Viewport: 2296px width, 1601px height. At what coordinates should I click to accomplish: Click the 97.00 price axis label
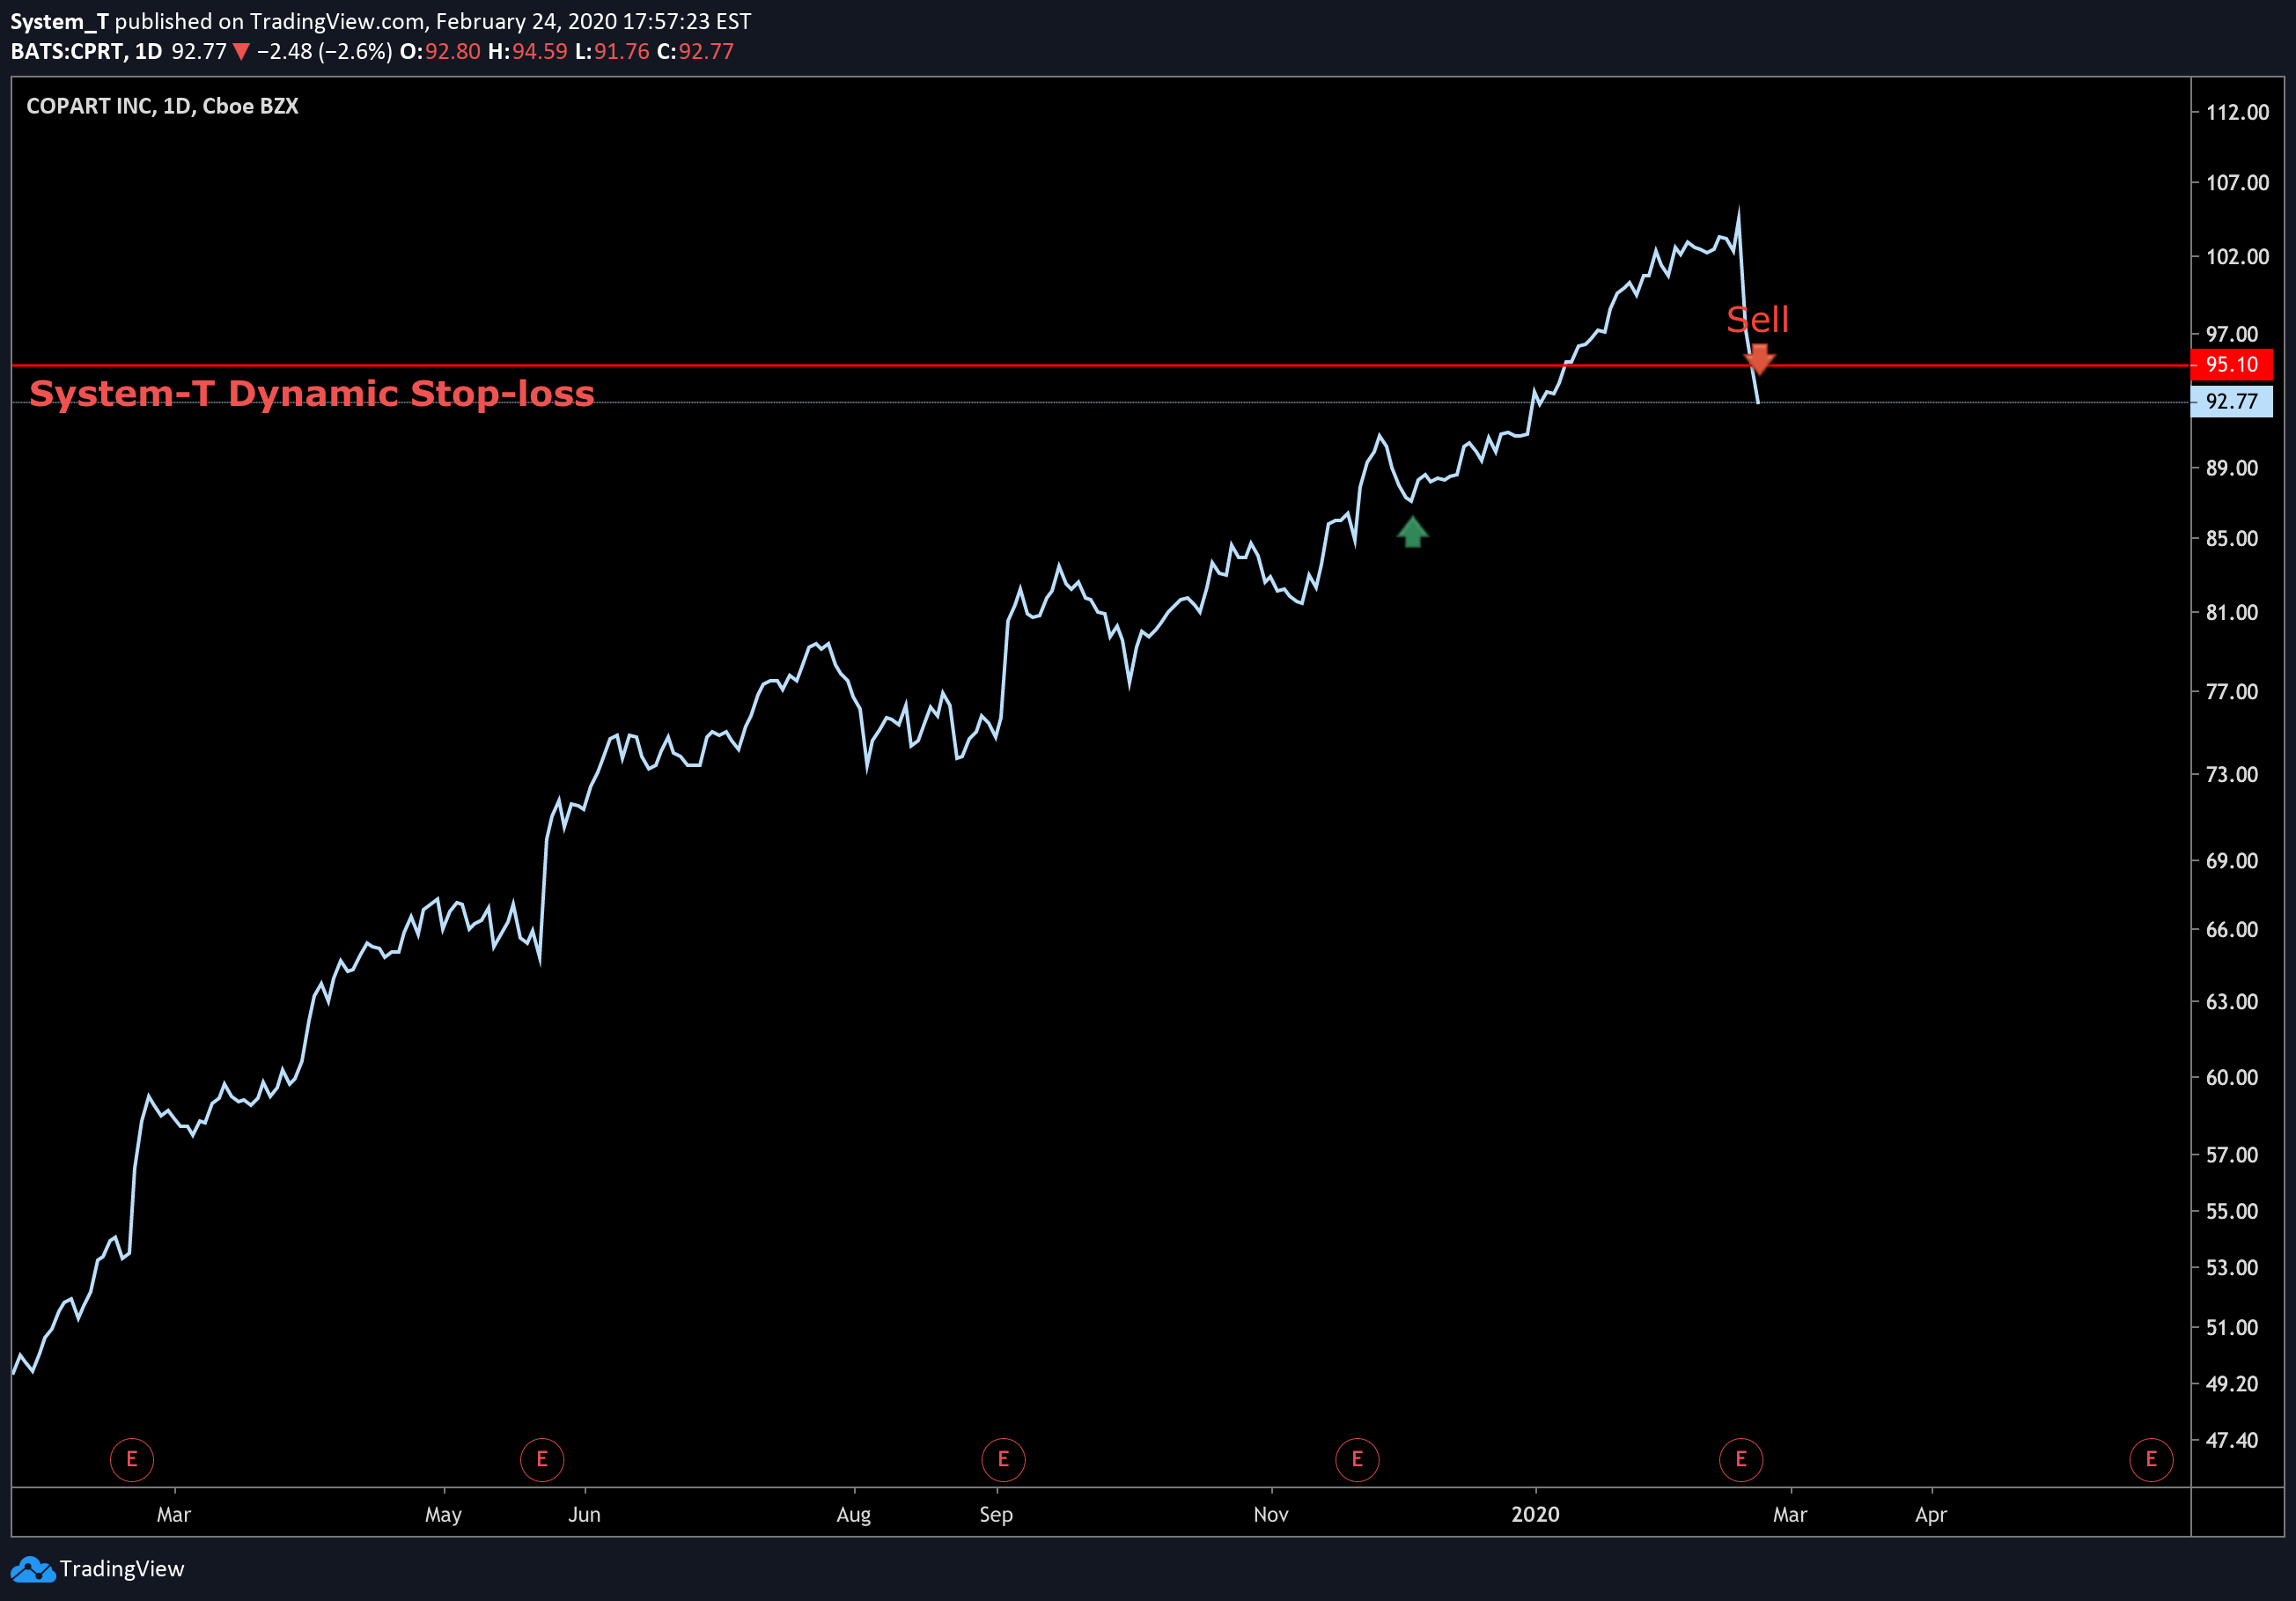(2231, 334)
